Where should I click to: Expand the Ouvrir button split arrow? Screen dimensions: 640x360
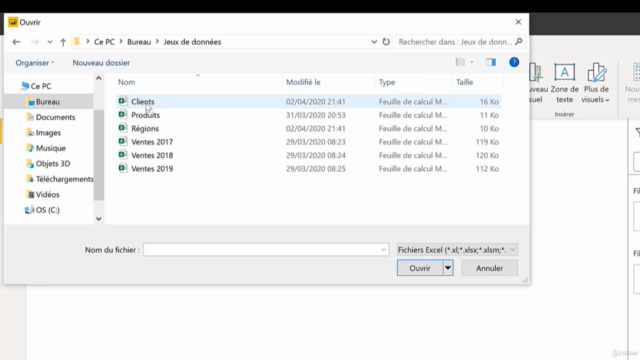[x=448, y=268]
